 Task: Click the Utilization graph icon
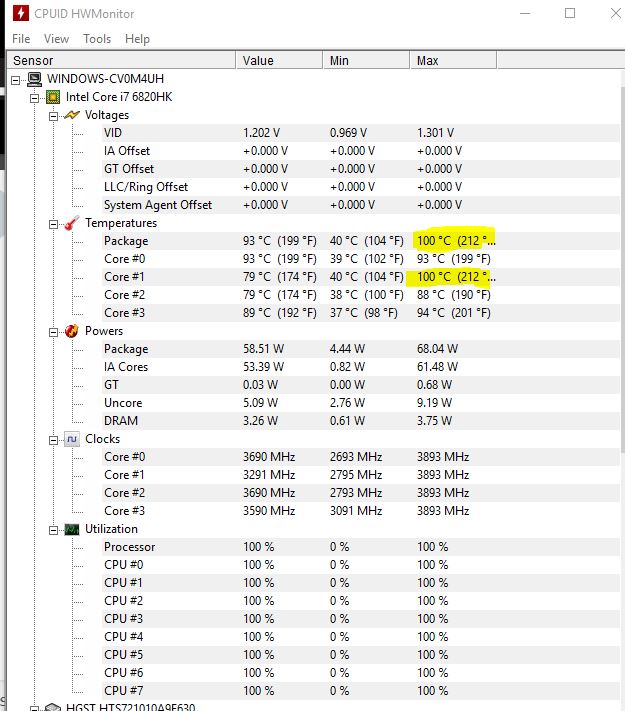point(72,529)
